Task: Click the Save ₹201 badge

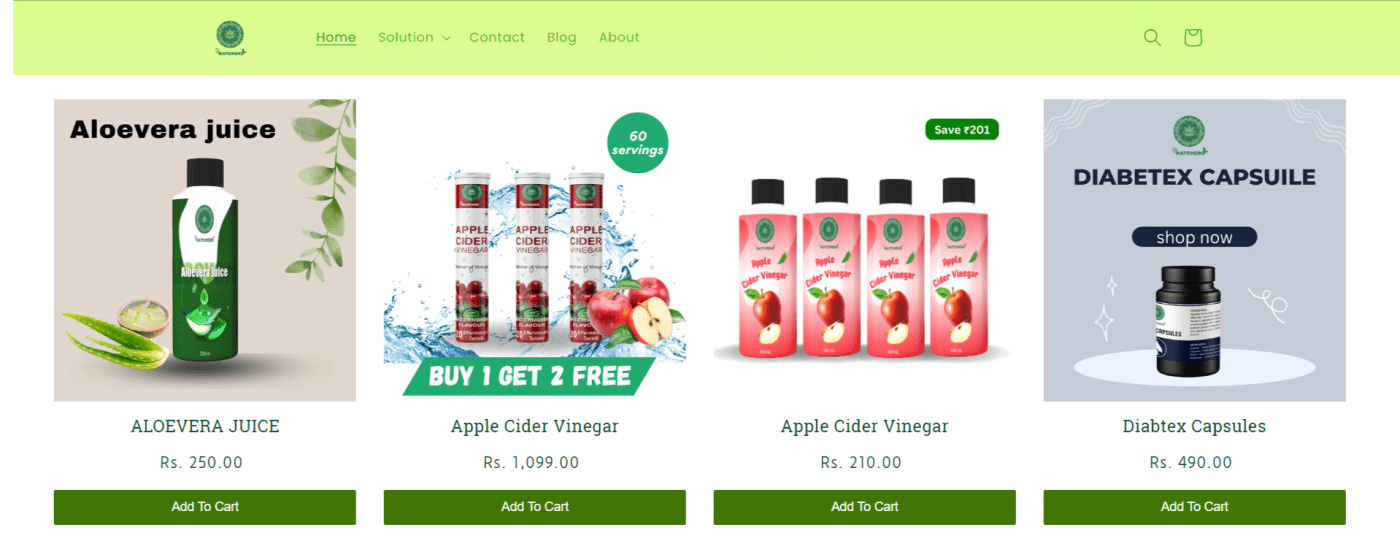Action: [962, 130]
